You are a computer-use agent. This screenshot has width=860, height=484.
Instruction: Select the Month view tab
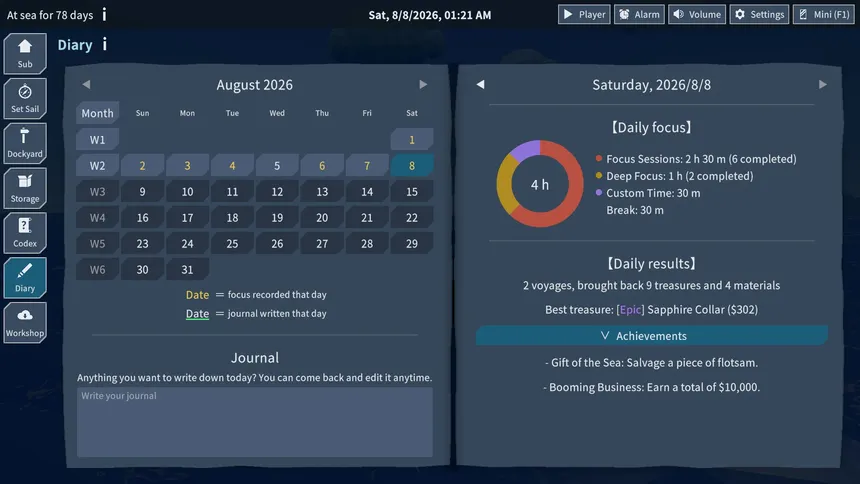click(x=97, y=113)
